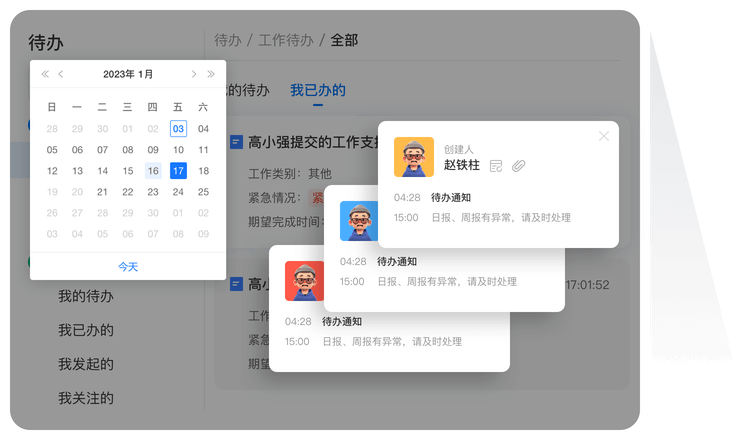Click 工作待办 in the breadcrumb
745x440 pixels.
click(x=284, y=41)
